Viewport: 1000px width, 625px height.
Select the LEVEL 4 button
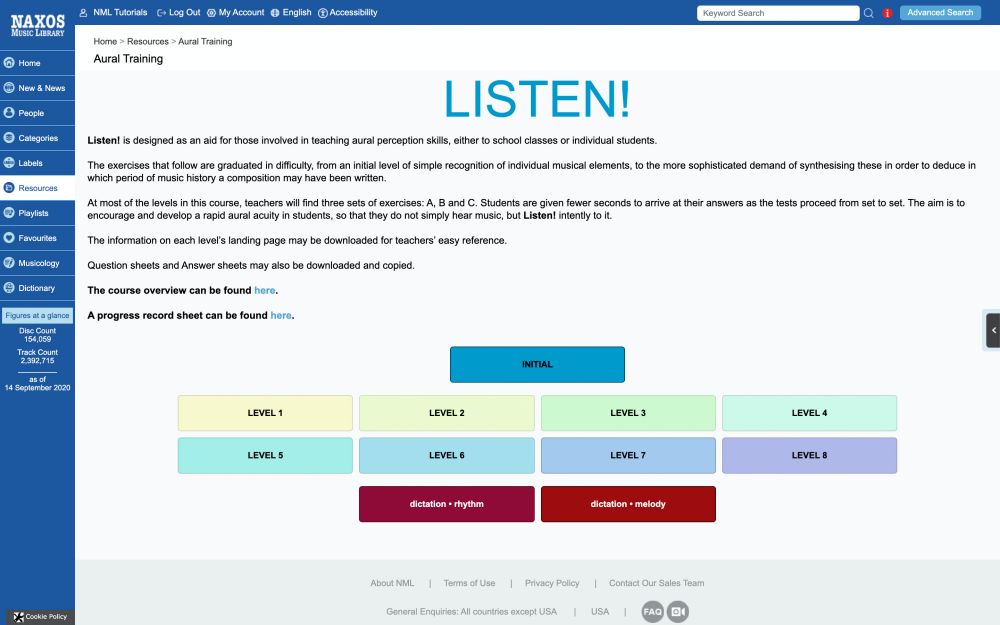[809, 413]
